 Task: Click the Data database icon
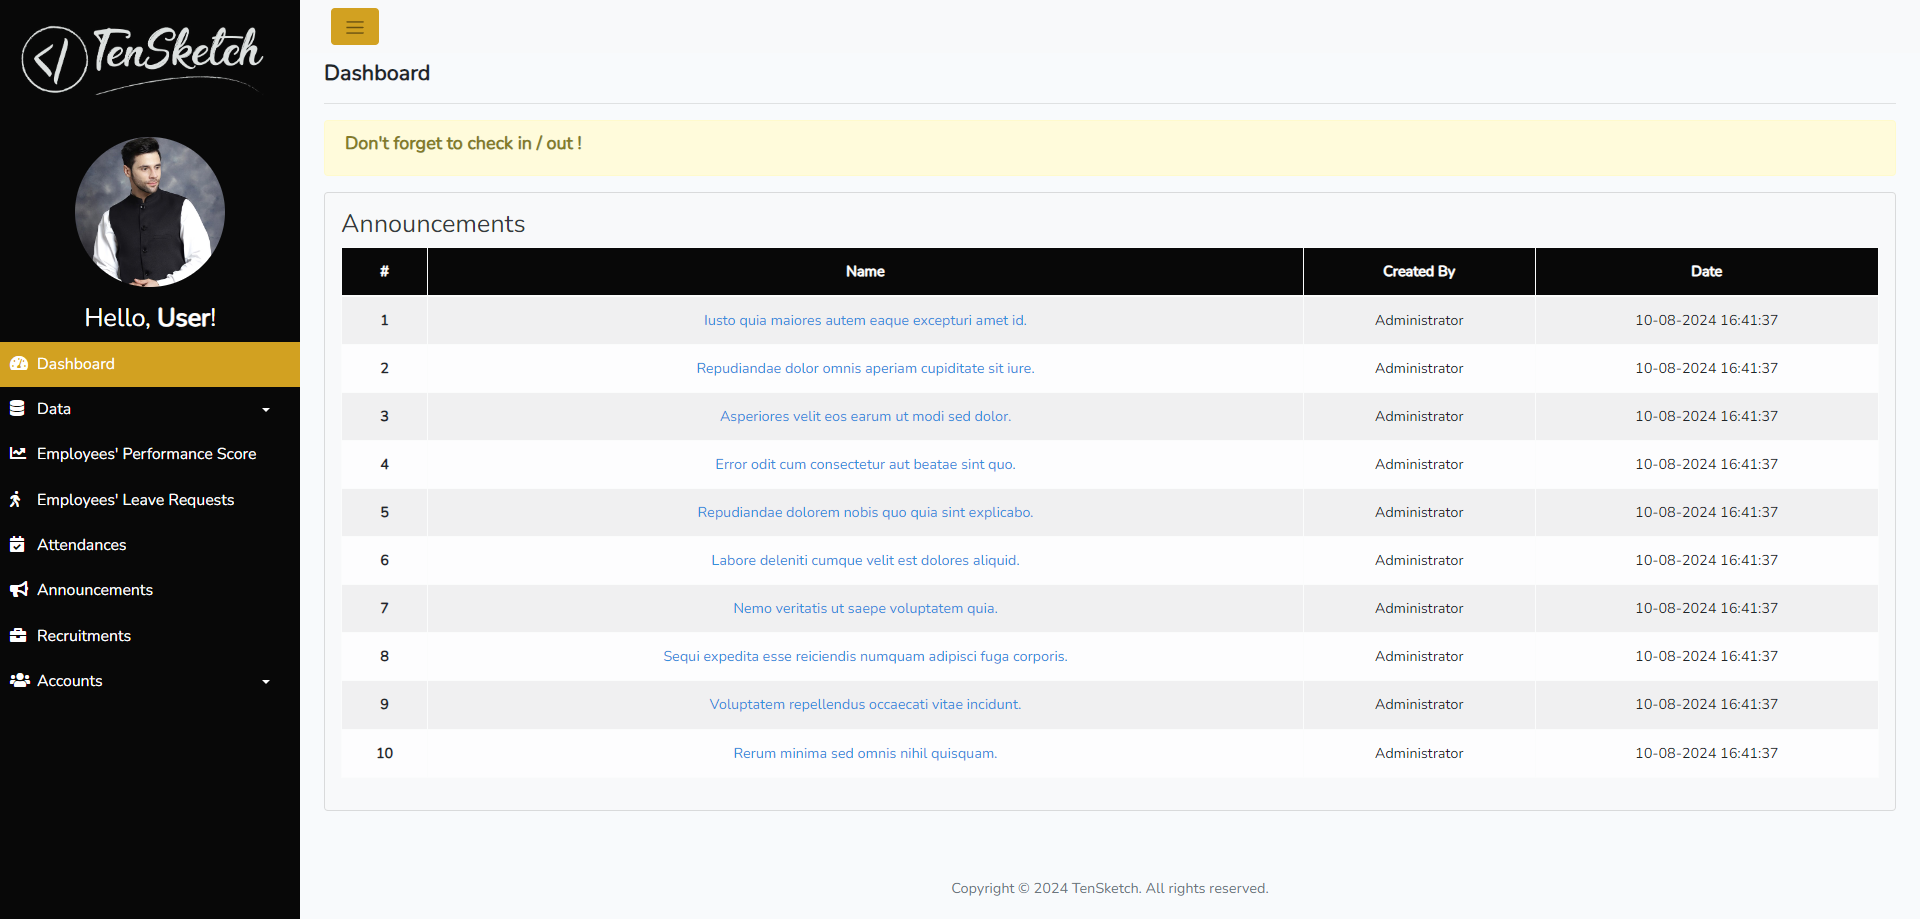[x=17, y=408]
